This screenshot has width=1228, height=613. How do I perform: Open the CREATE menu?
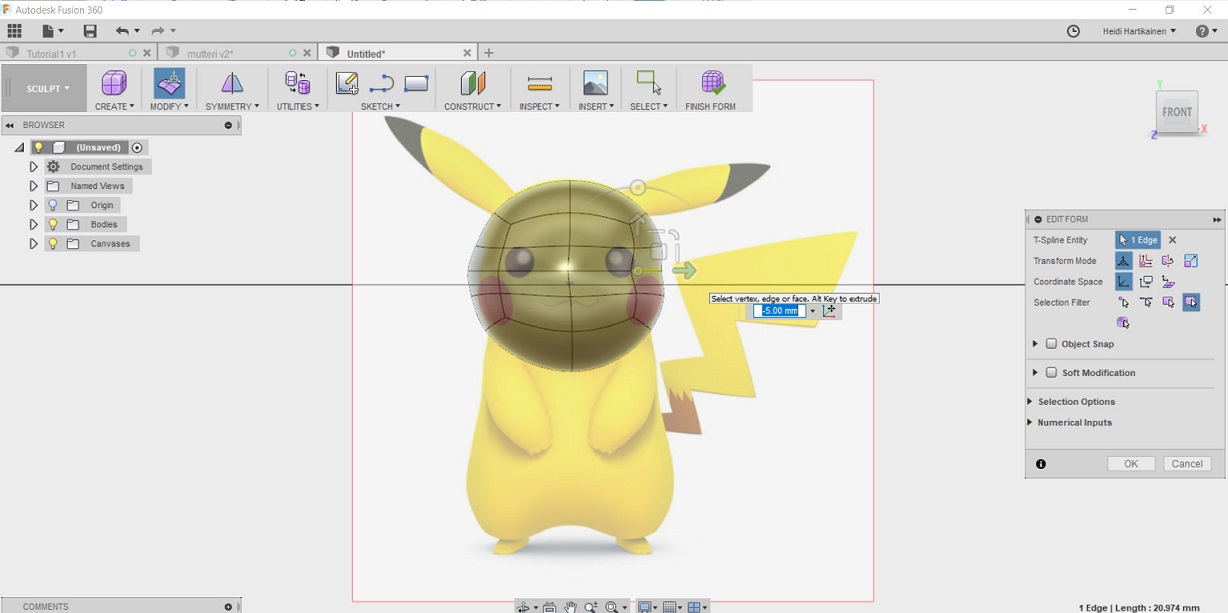[114, 106]
